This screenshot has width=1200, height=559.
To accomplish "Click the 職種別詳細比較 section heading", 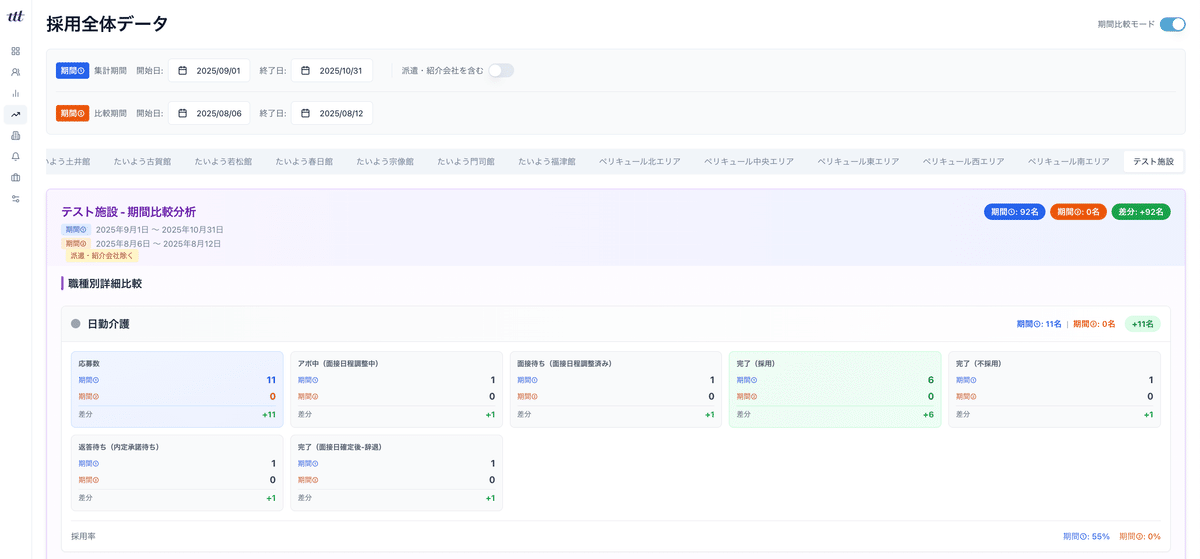I will [x=105, y=283].
